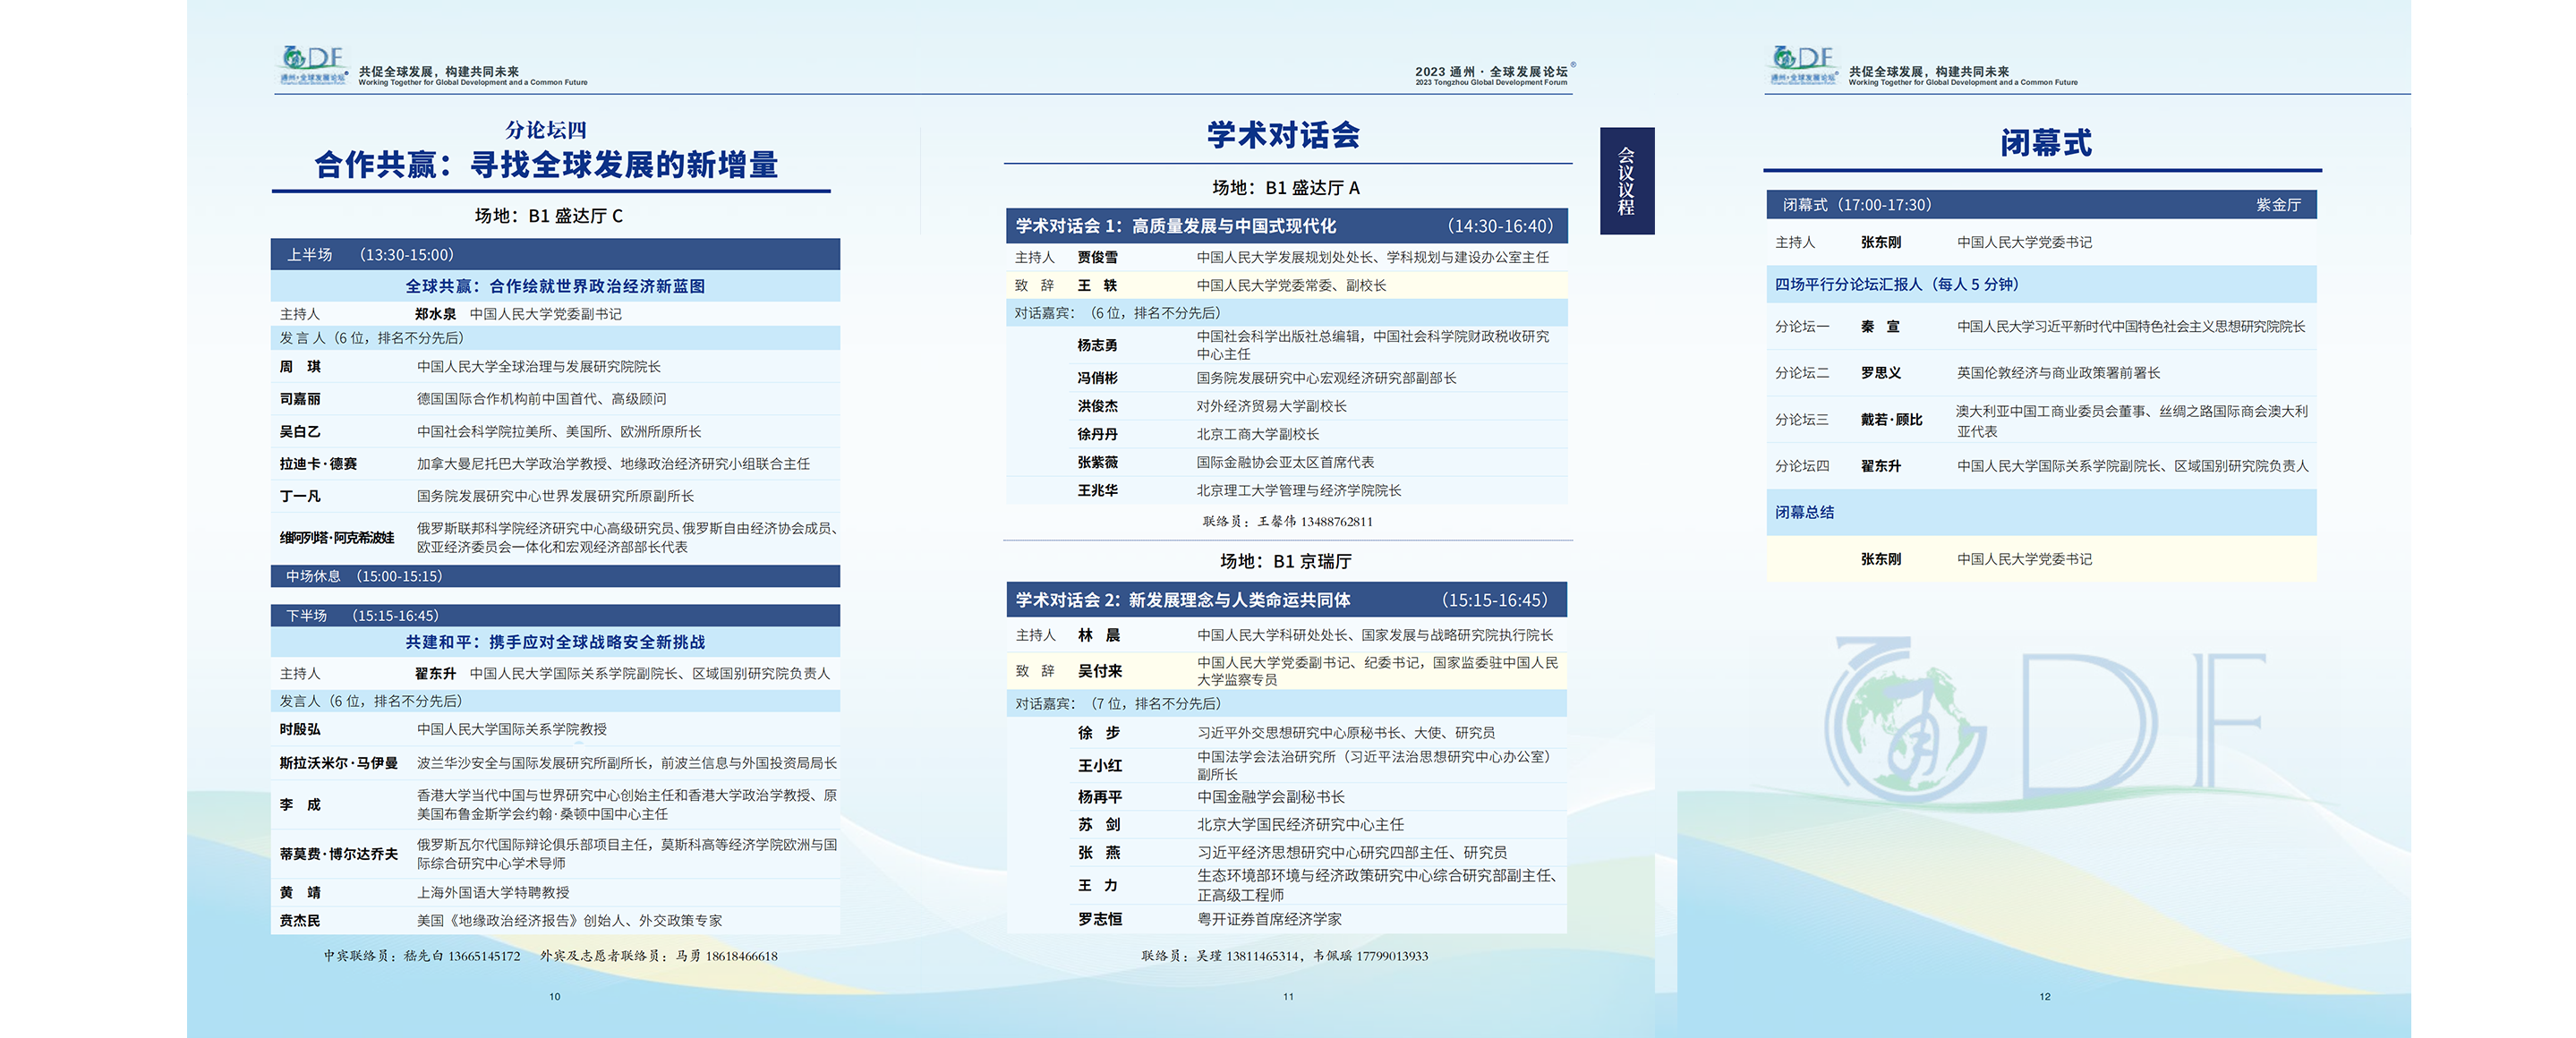Click the description 上海外国语大学特聘教授
The height and width of the screenshot is (1038, 2576).
point(493,893)
